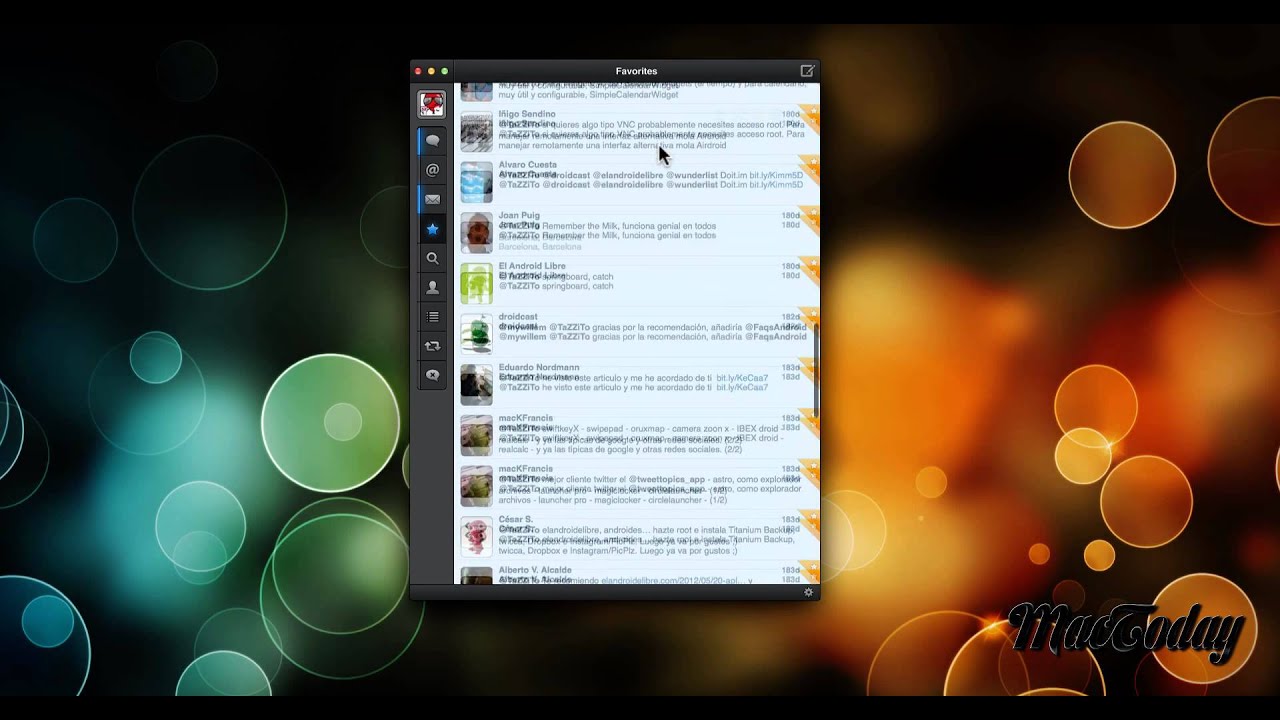Viewport: 1280px width, 720px height.
Task: Click the Favorites window title
Action: pos(636,71)
